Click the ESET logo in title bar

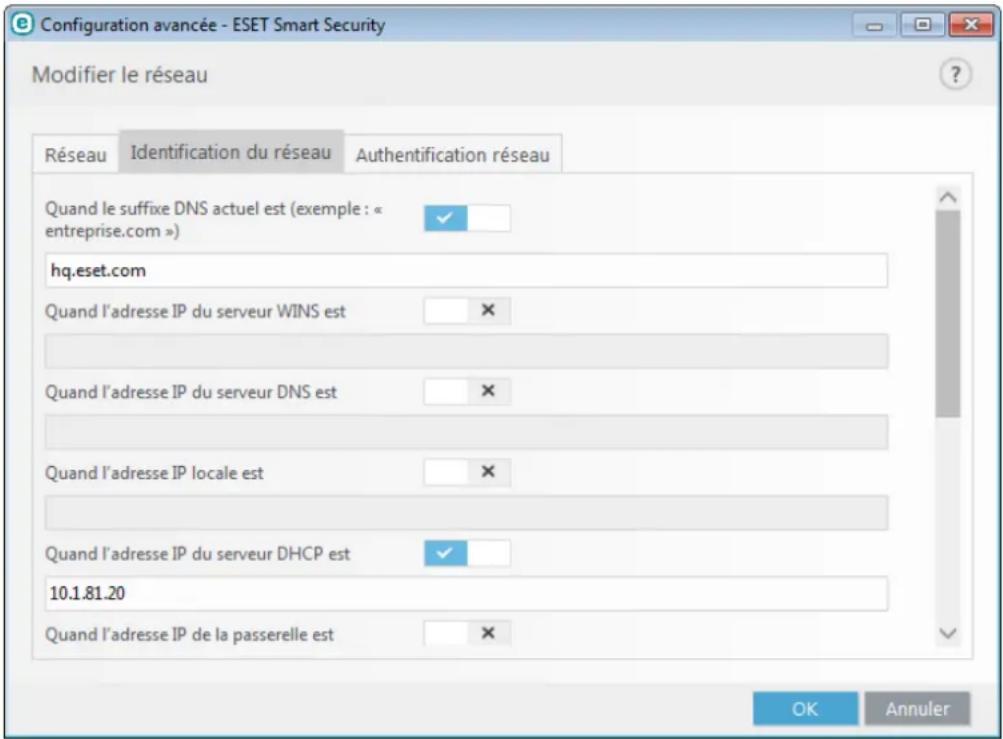pos(24,24)
